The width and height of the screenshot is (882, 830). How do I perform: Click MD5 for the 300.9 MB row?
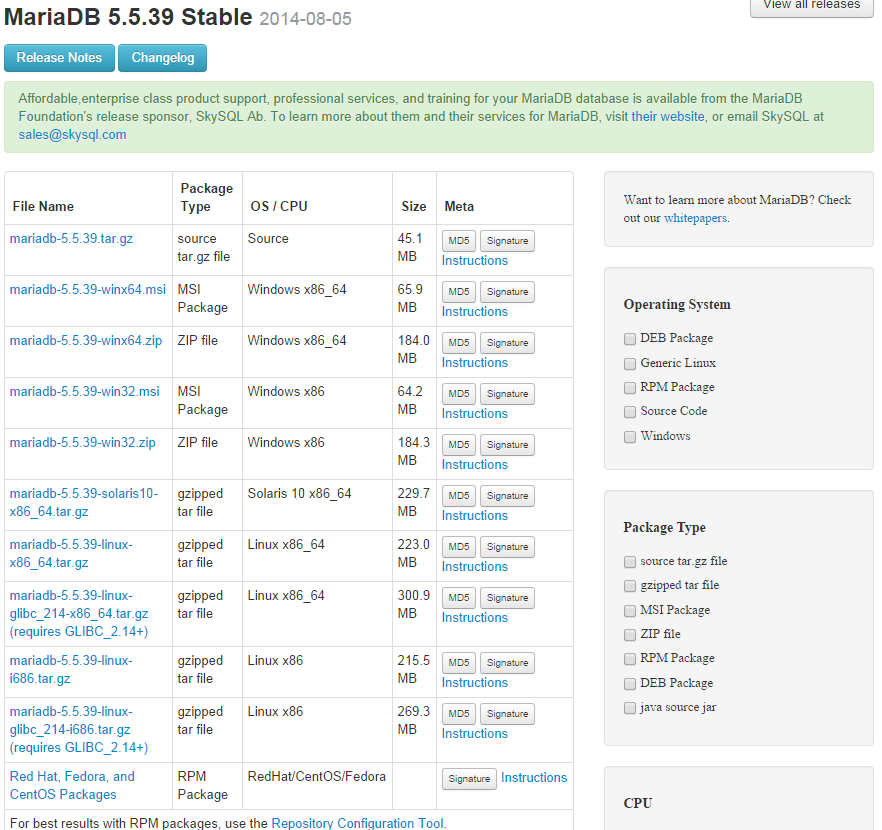(459, 598)
